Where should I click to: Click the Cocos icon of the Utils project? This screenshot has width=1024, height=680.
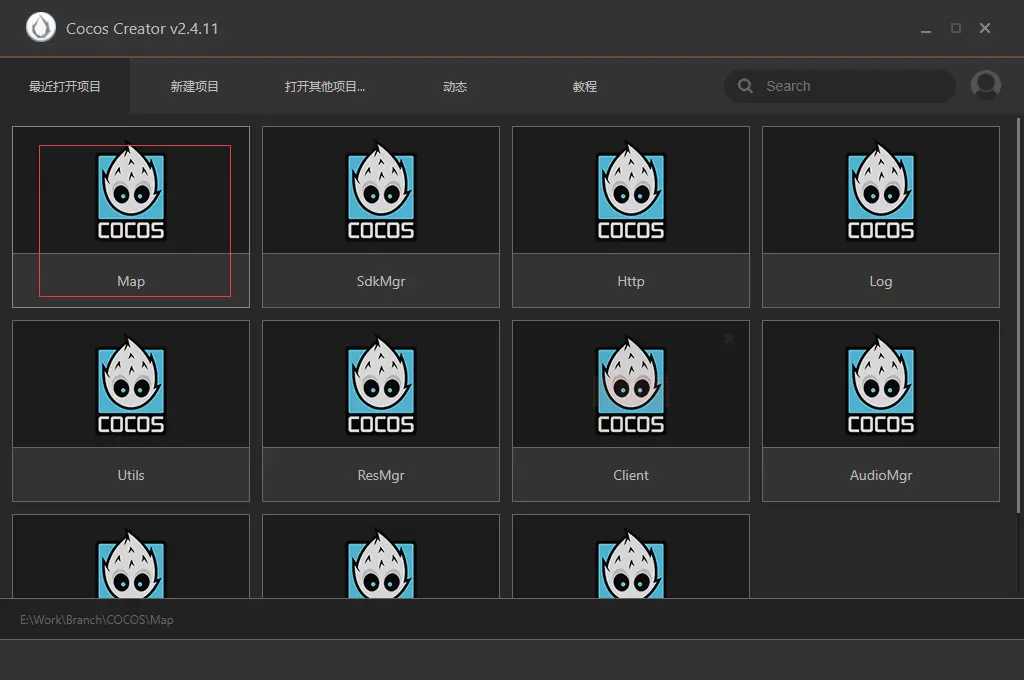(x=131, y=385)
